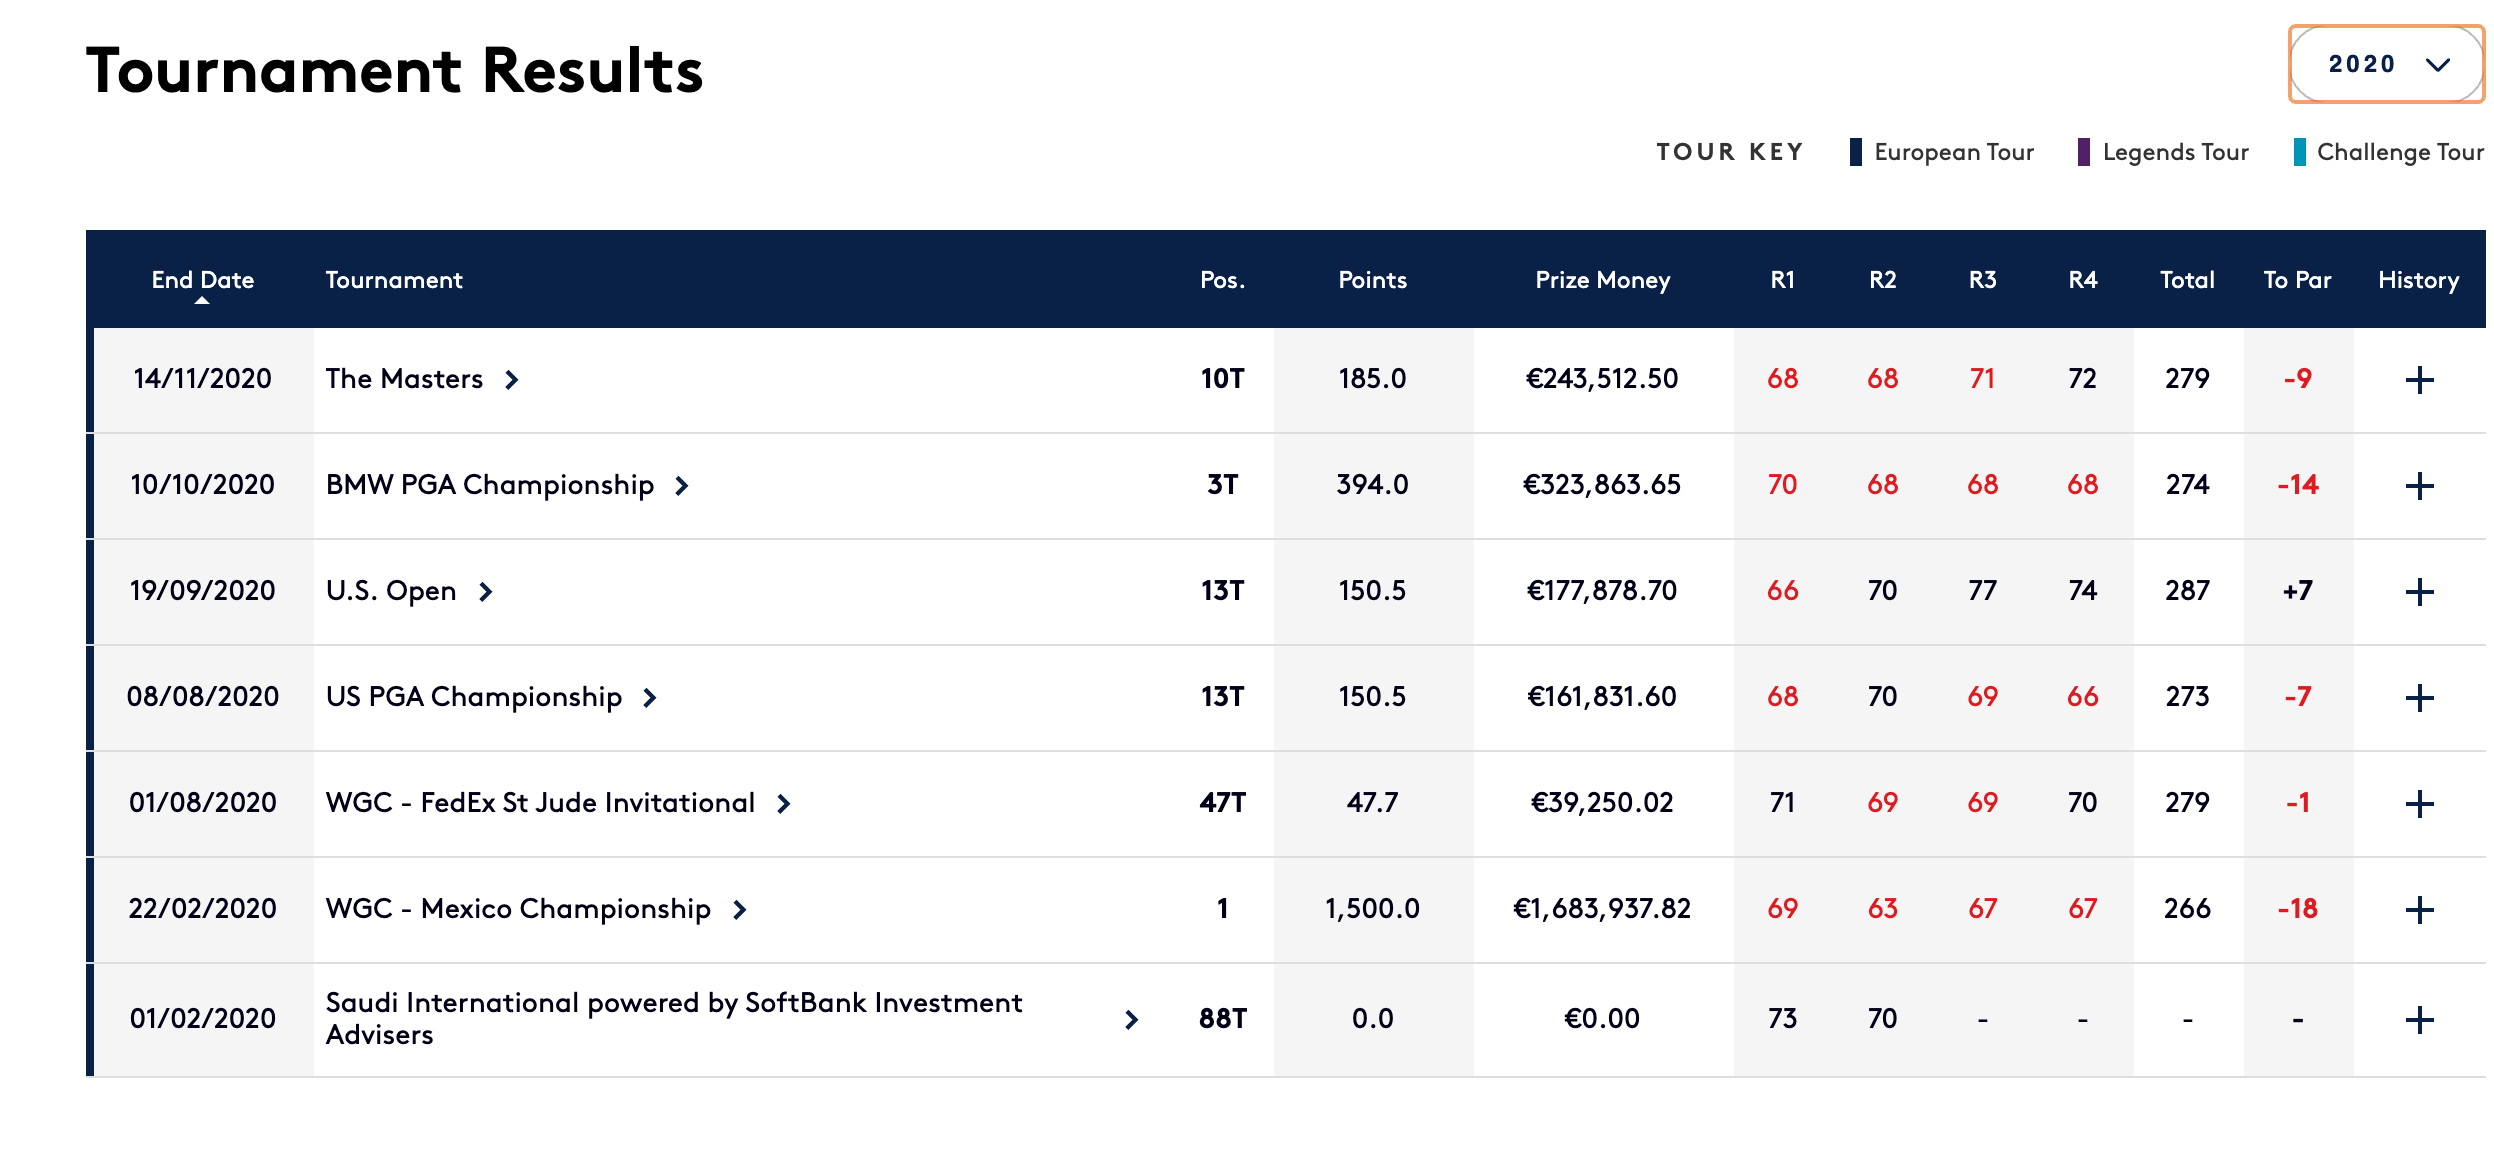Click the plus icon for WGC Mexico Championship

(2419, 910)
